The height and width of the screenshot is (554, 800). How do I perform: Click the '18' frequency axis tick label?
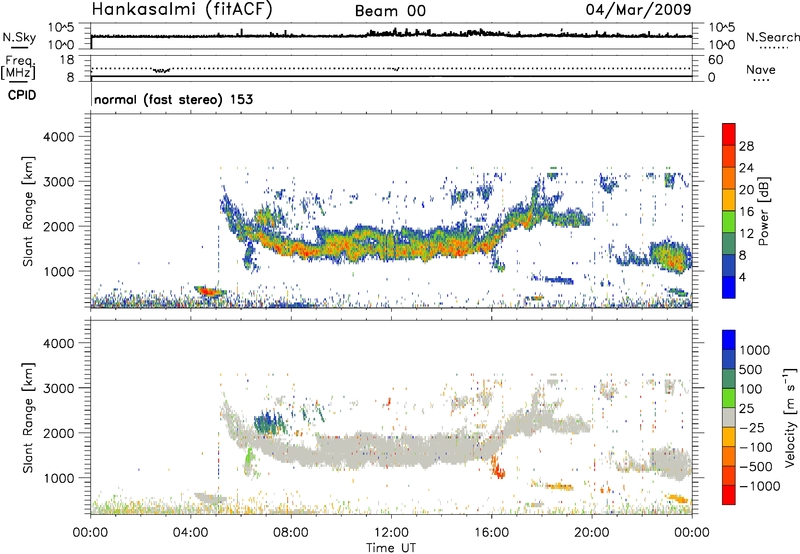click(67, 60)
